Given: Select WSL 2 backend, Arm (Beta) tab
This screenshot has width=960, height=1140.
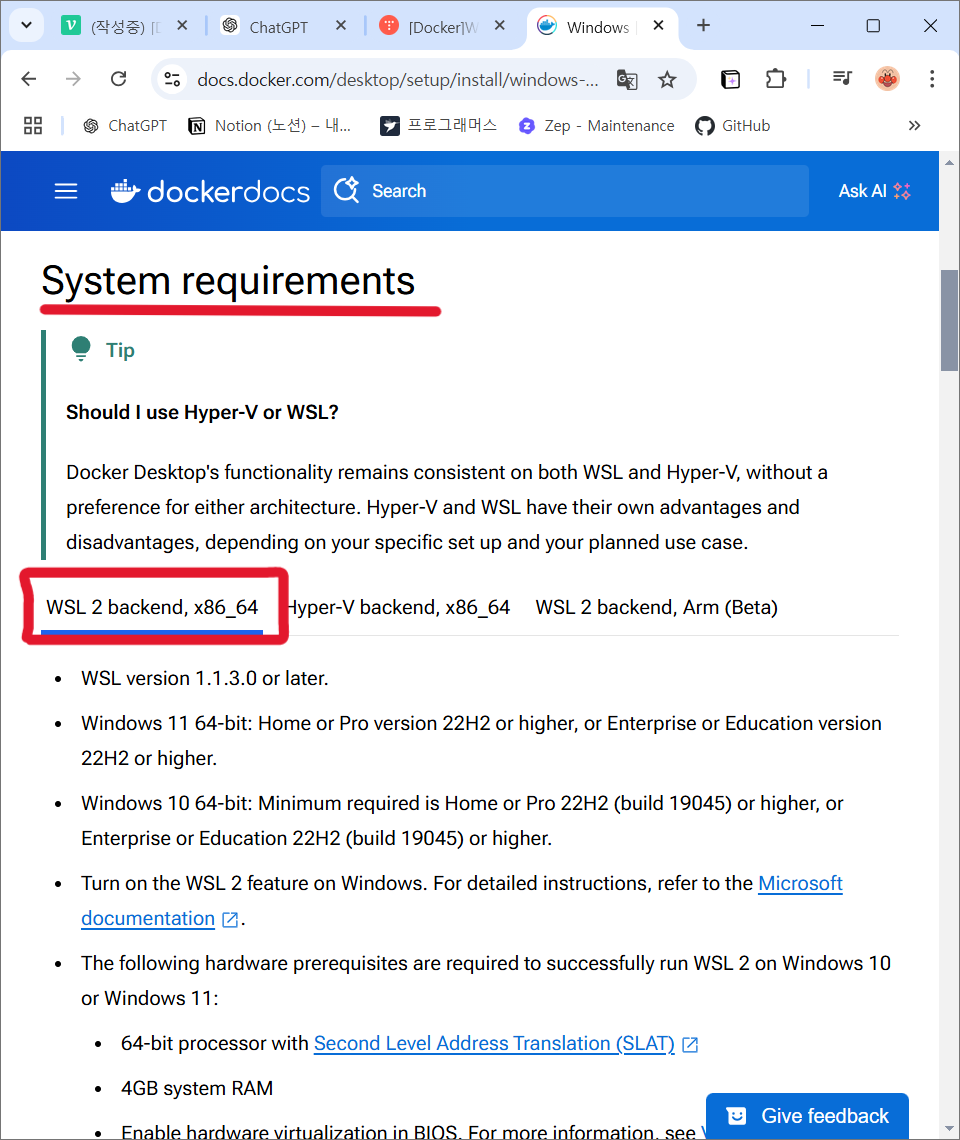Looking at the screenshot, I should coord(657,608).
